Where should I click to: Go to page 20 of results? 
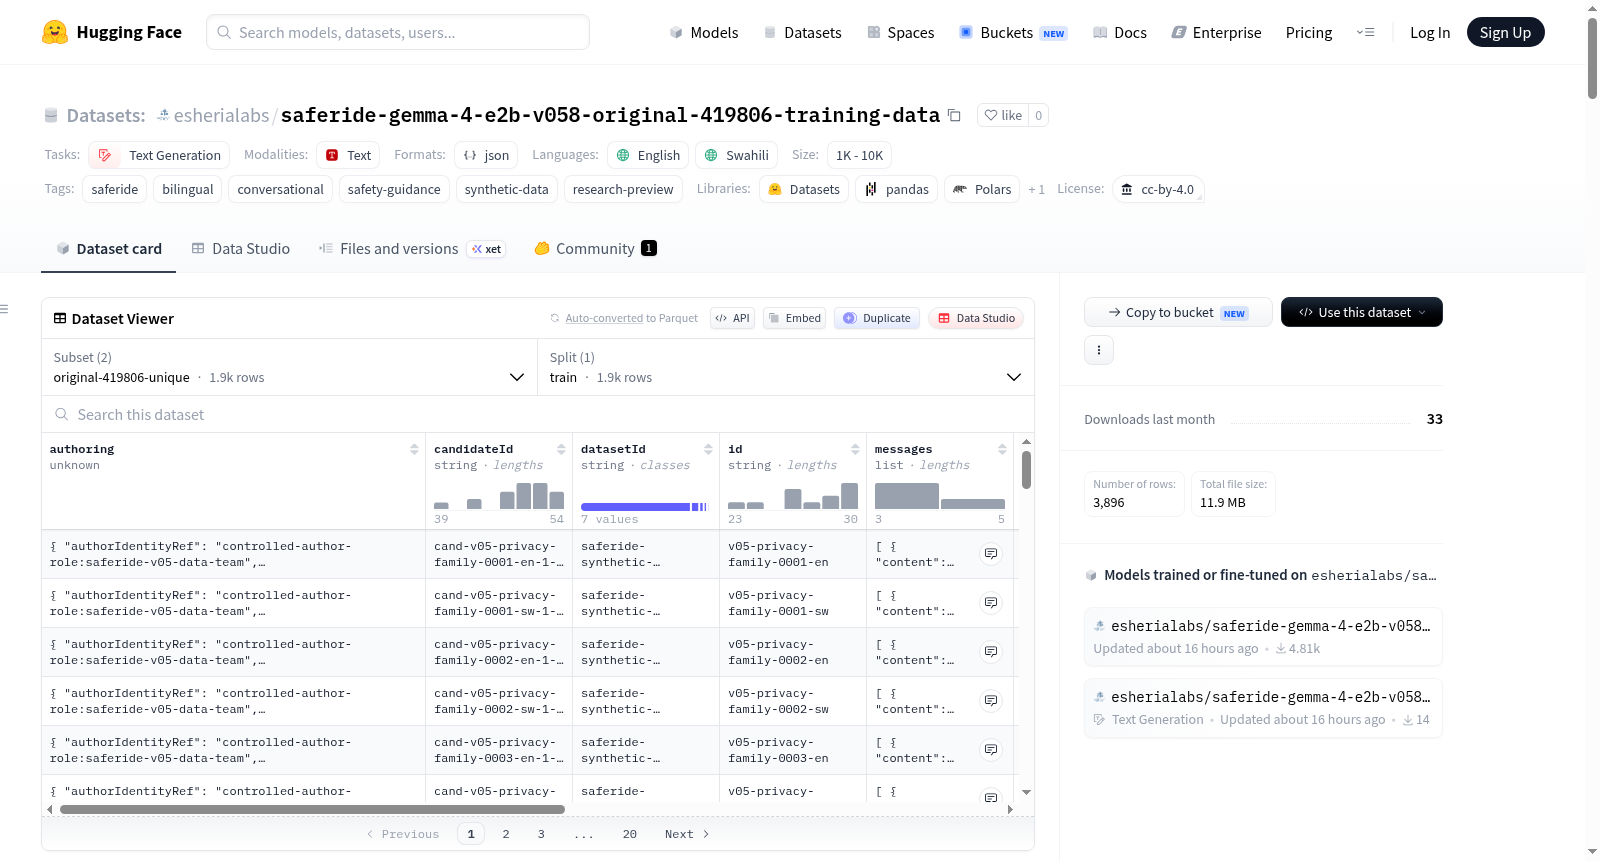pyautogui.click(x=630, y=834)
